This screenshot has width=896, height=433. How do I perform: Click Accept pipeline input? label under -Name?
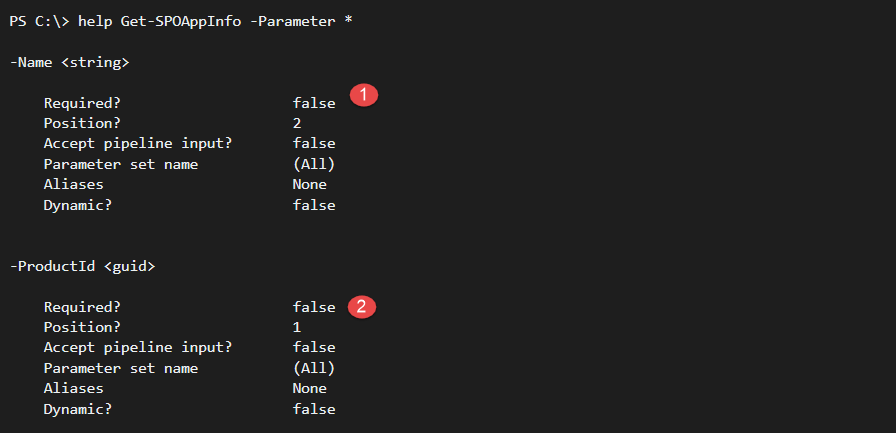tap(138, 144)
